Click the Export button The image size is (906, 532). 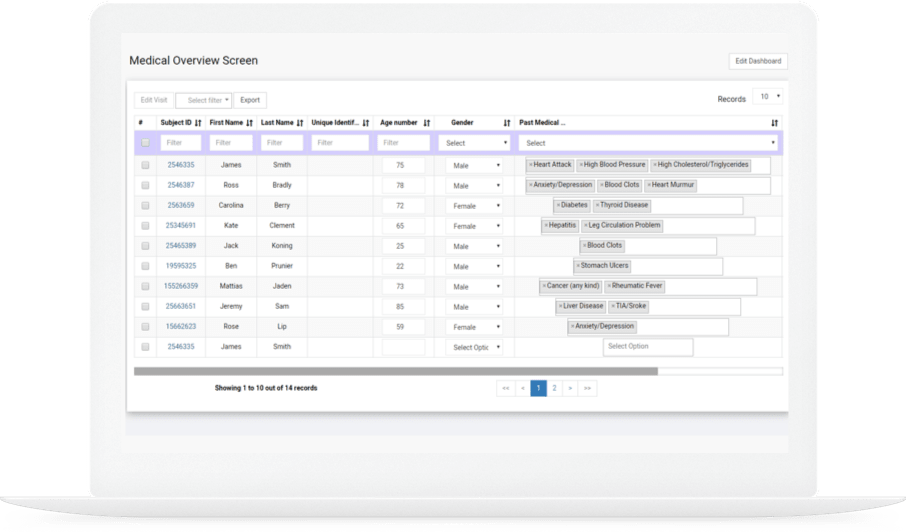tap(250, 100)
